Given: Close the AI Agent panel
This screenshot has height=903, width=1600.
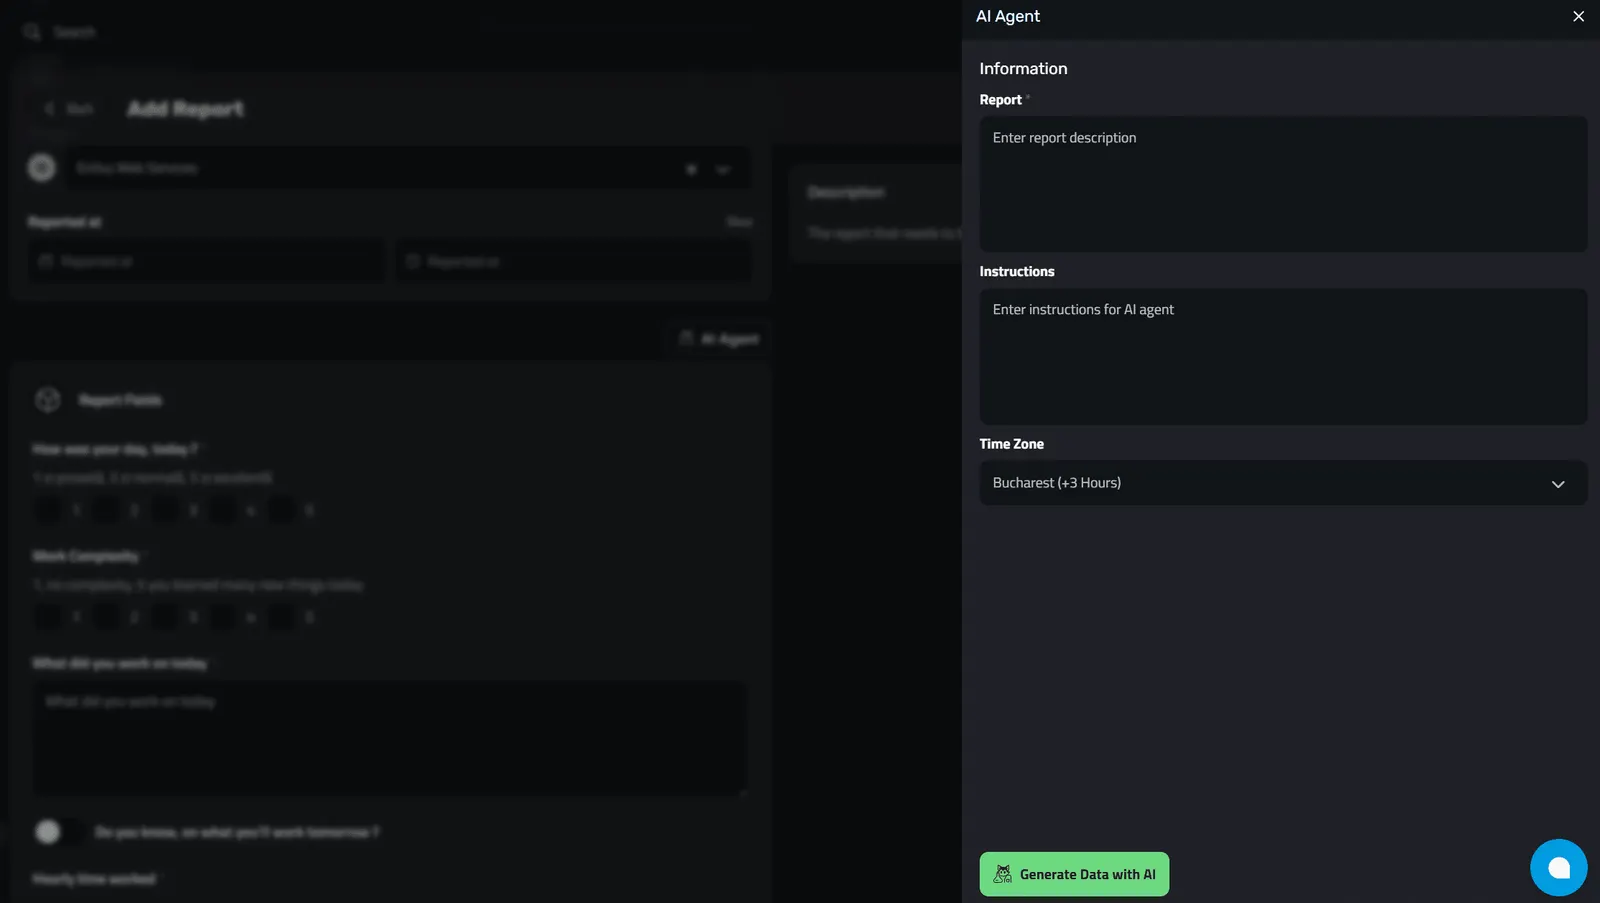Looking at the screenshot, I should tap(1578, 16).
